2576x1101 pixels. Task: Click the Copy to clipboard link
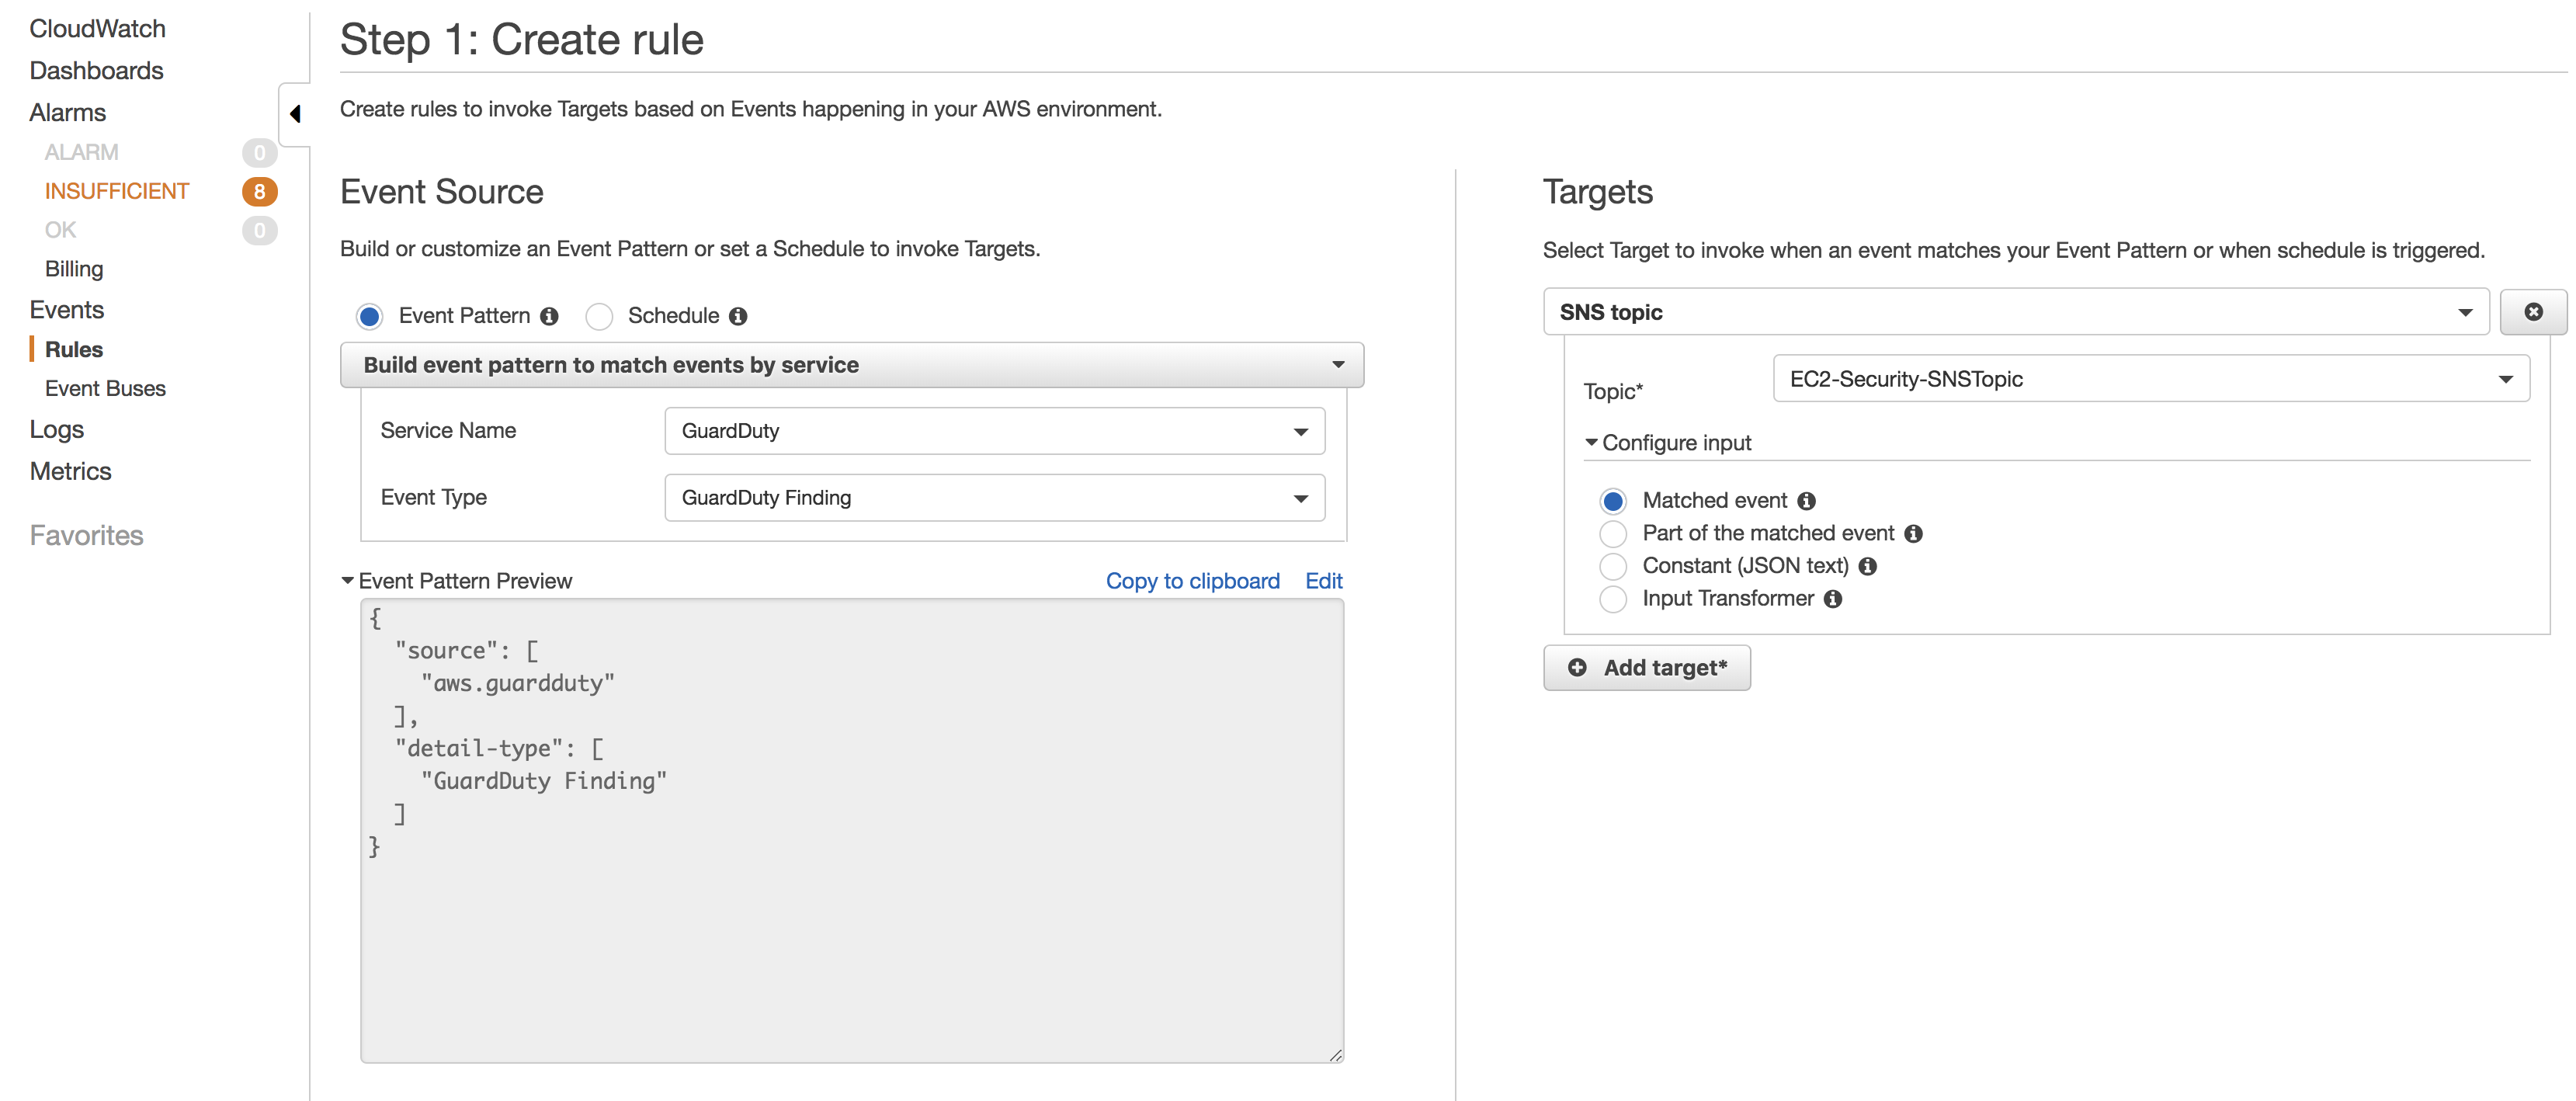1192,581
